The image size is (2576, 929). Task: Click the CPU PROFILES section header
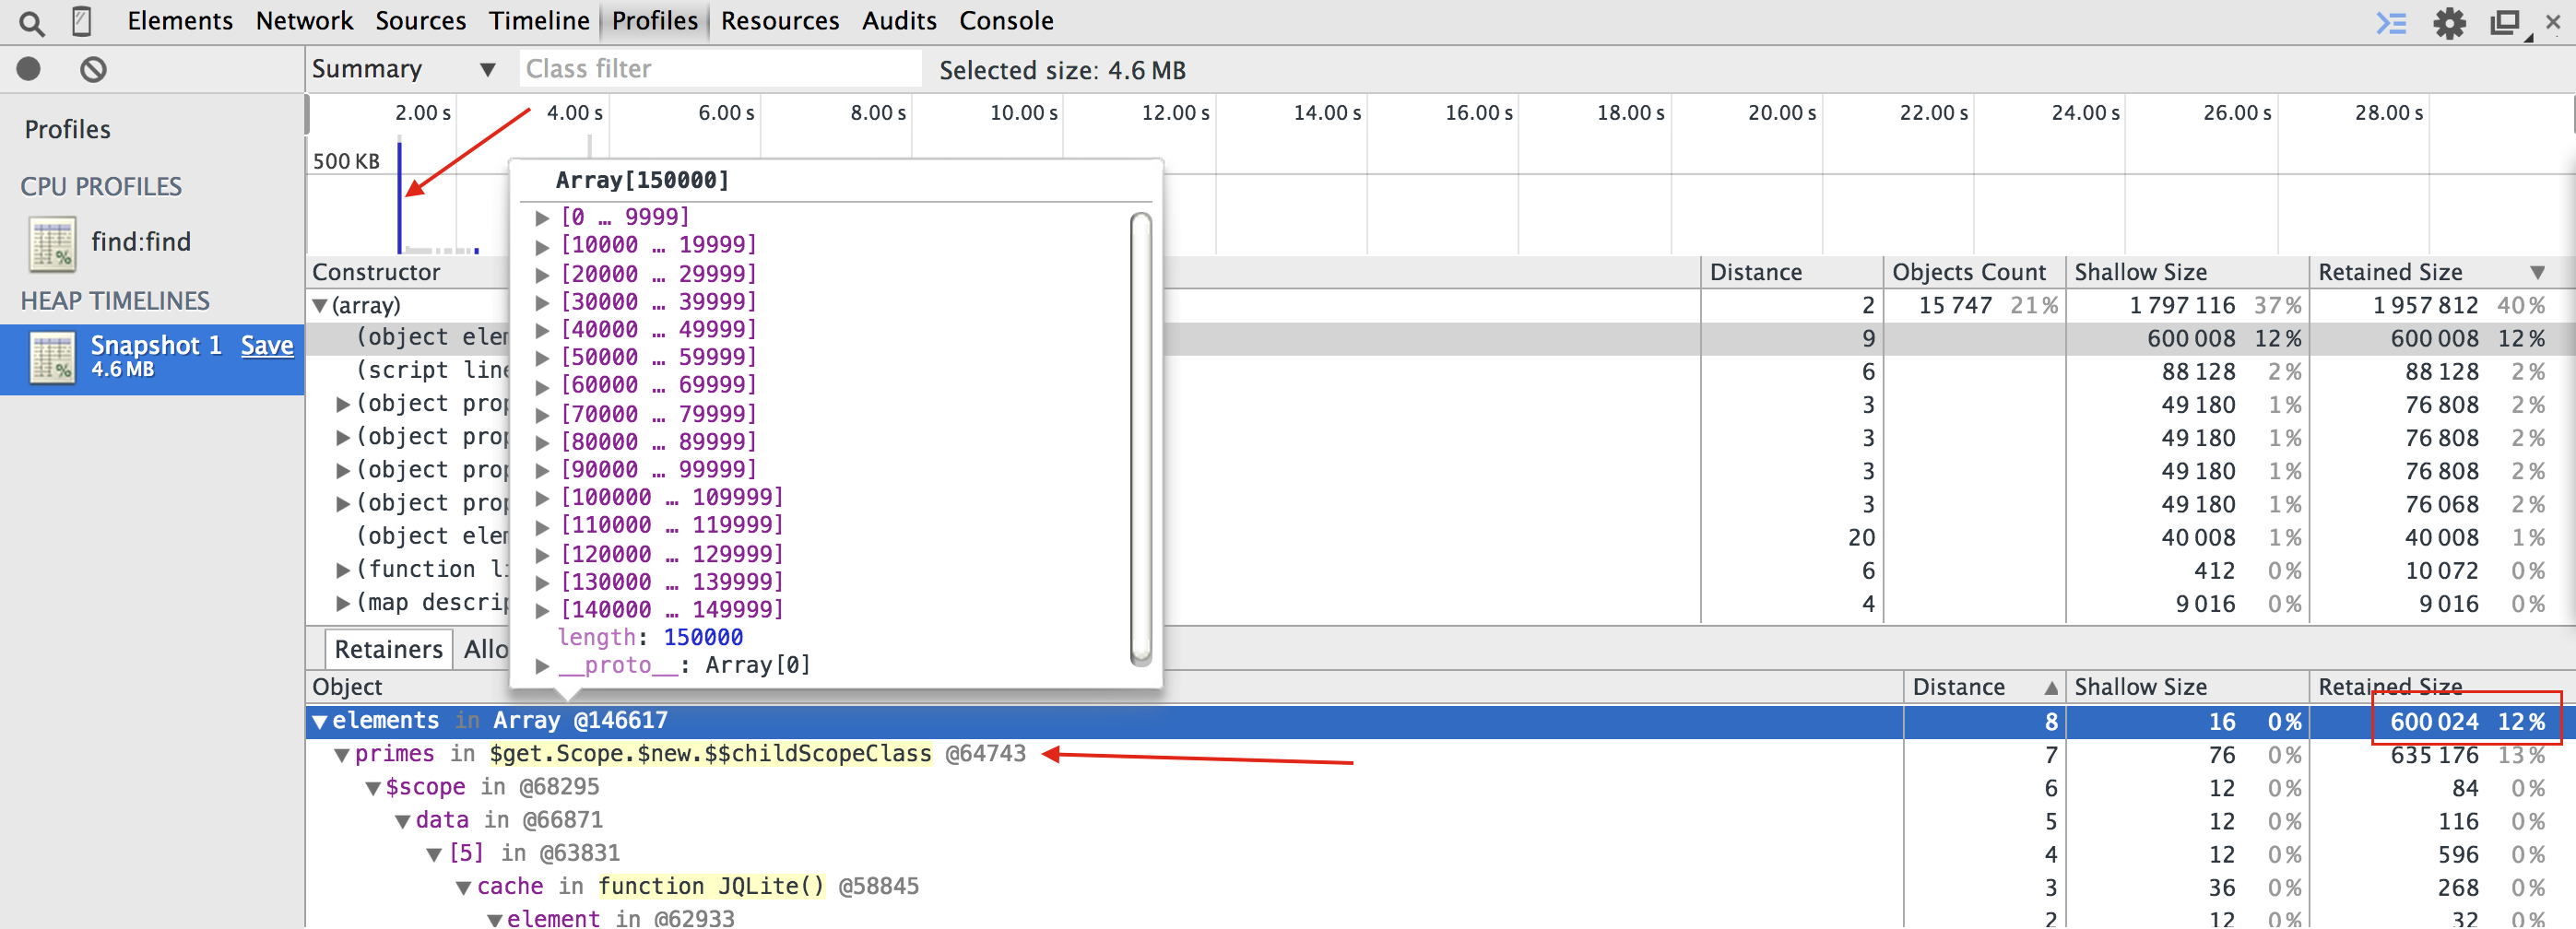coord(101,187)
